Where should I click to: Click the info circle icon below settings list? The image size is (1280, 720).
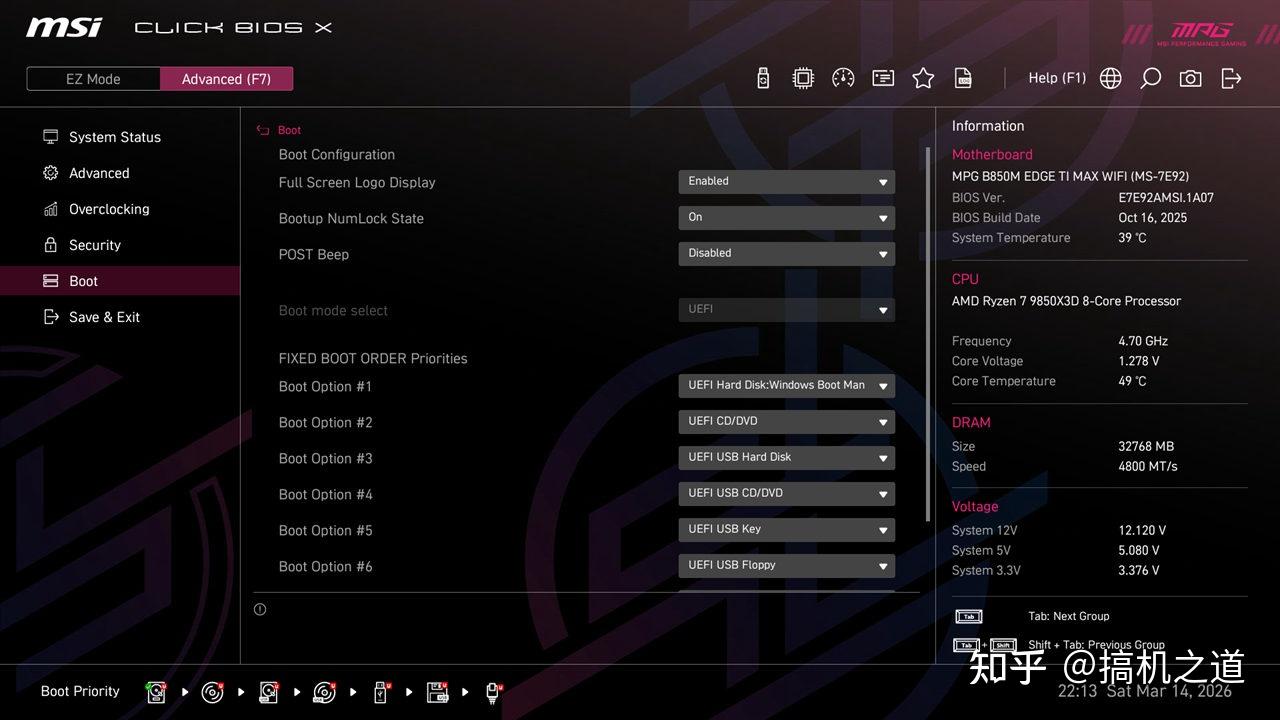click(260, 609)
